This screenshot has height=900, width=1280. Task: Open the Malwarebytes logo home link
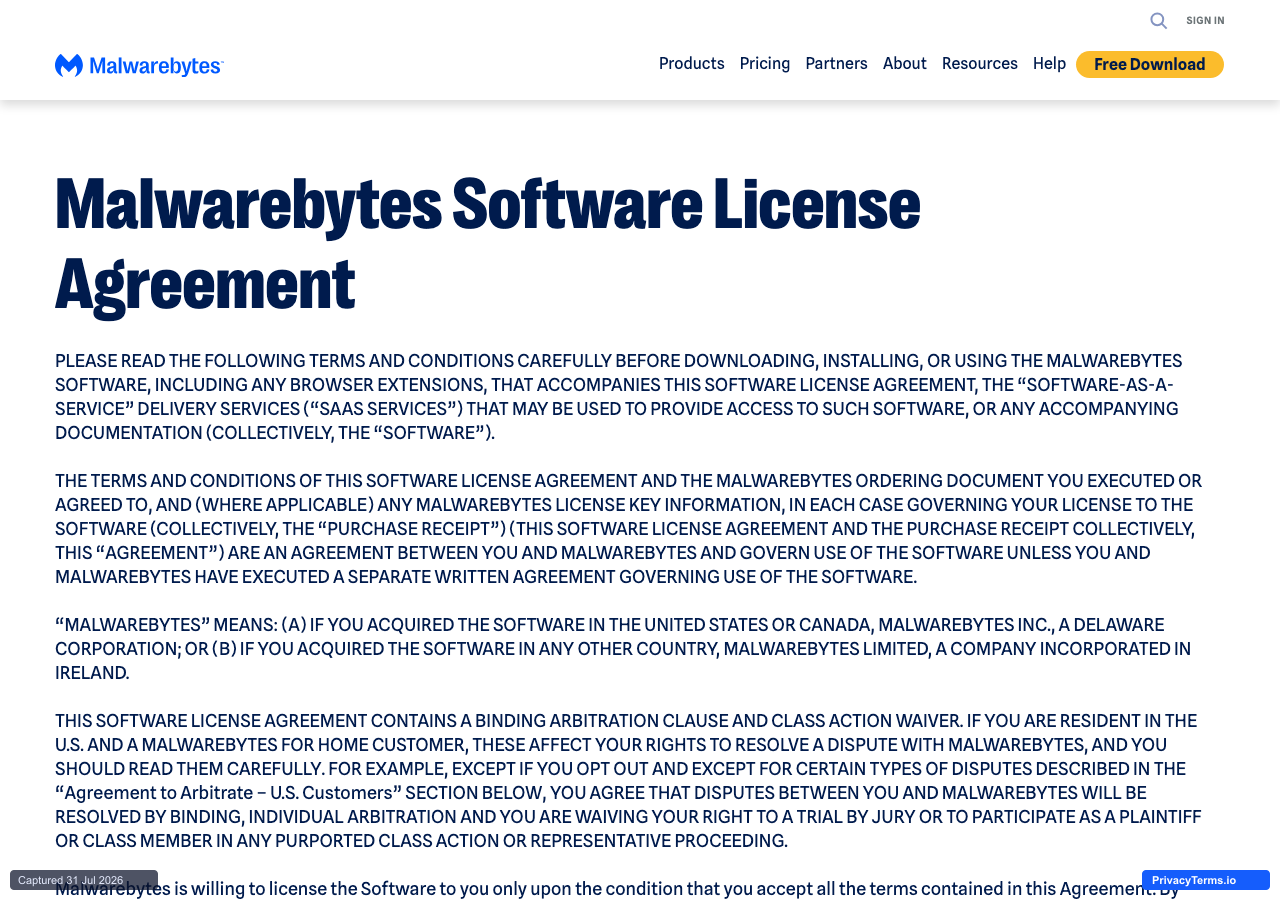pyautogui.click(x=139, y=66)
